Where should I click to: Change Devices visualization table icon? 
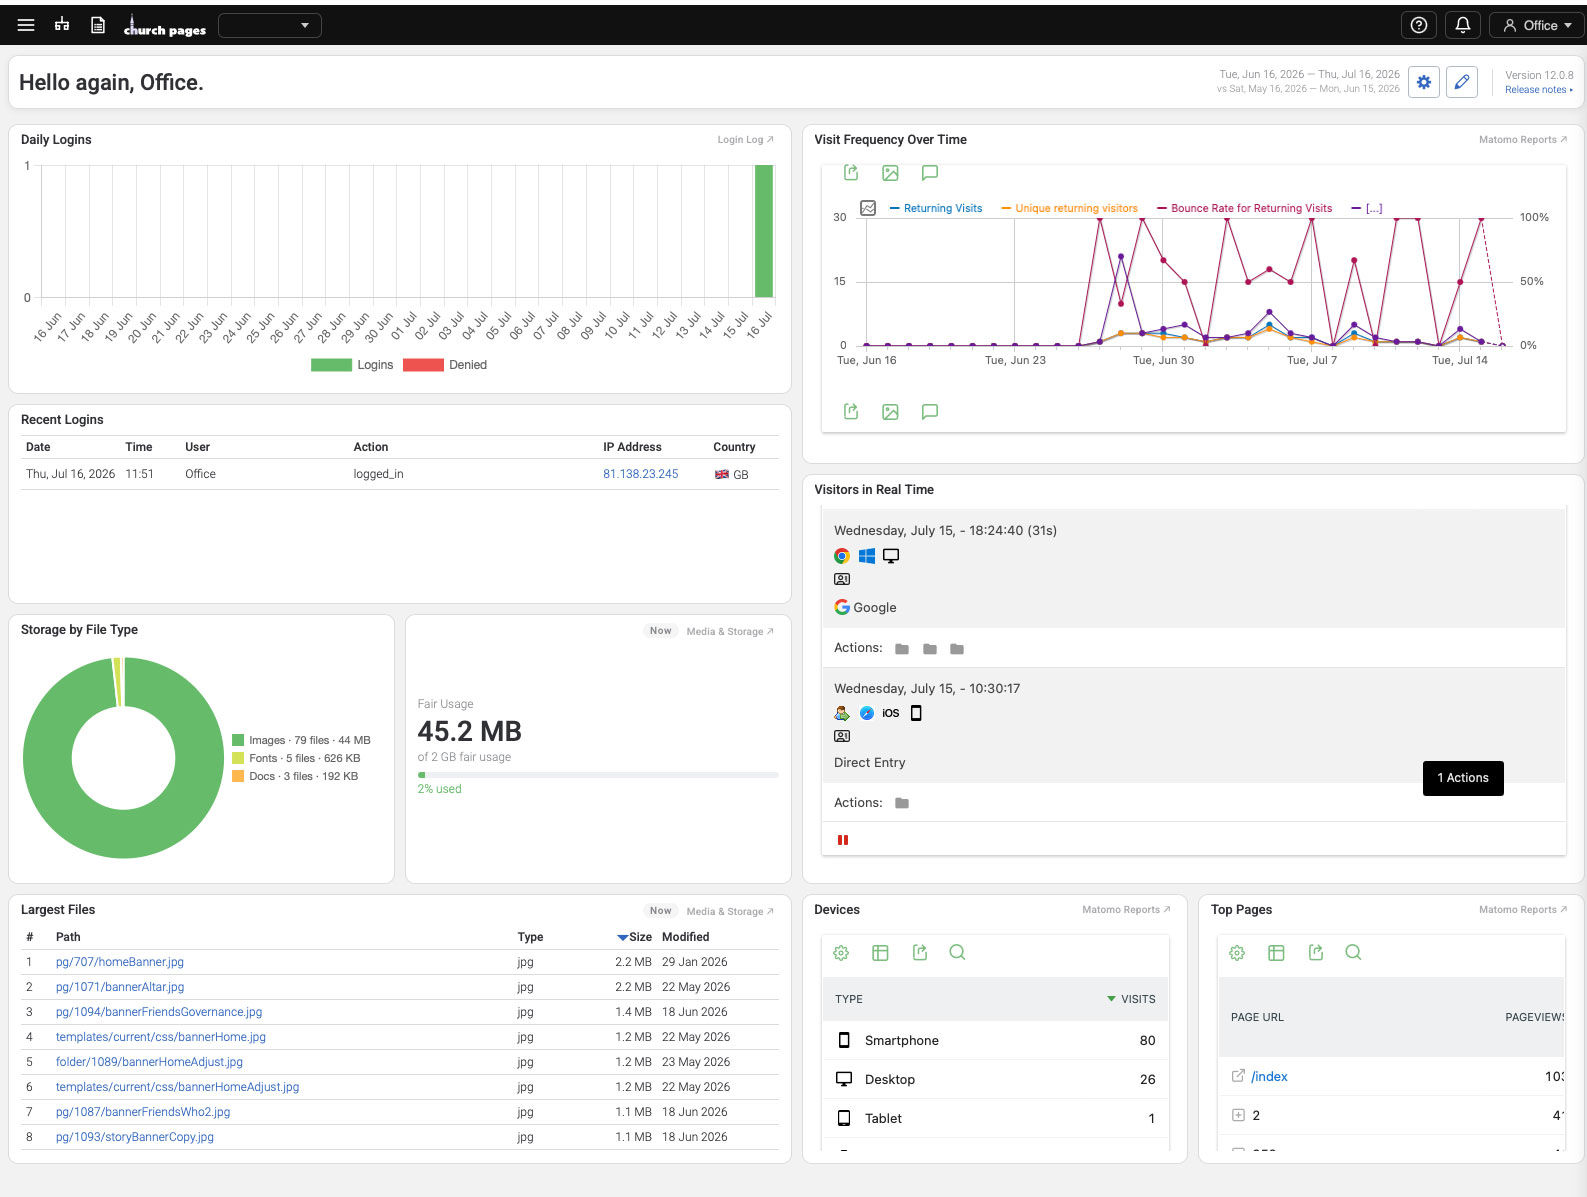pyautogui.click(x=880, y=953)
